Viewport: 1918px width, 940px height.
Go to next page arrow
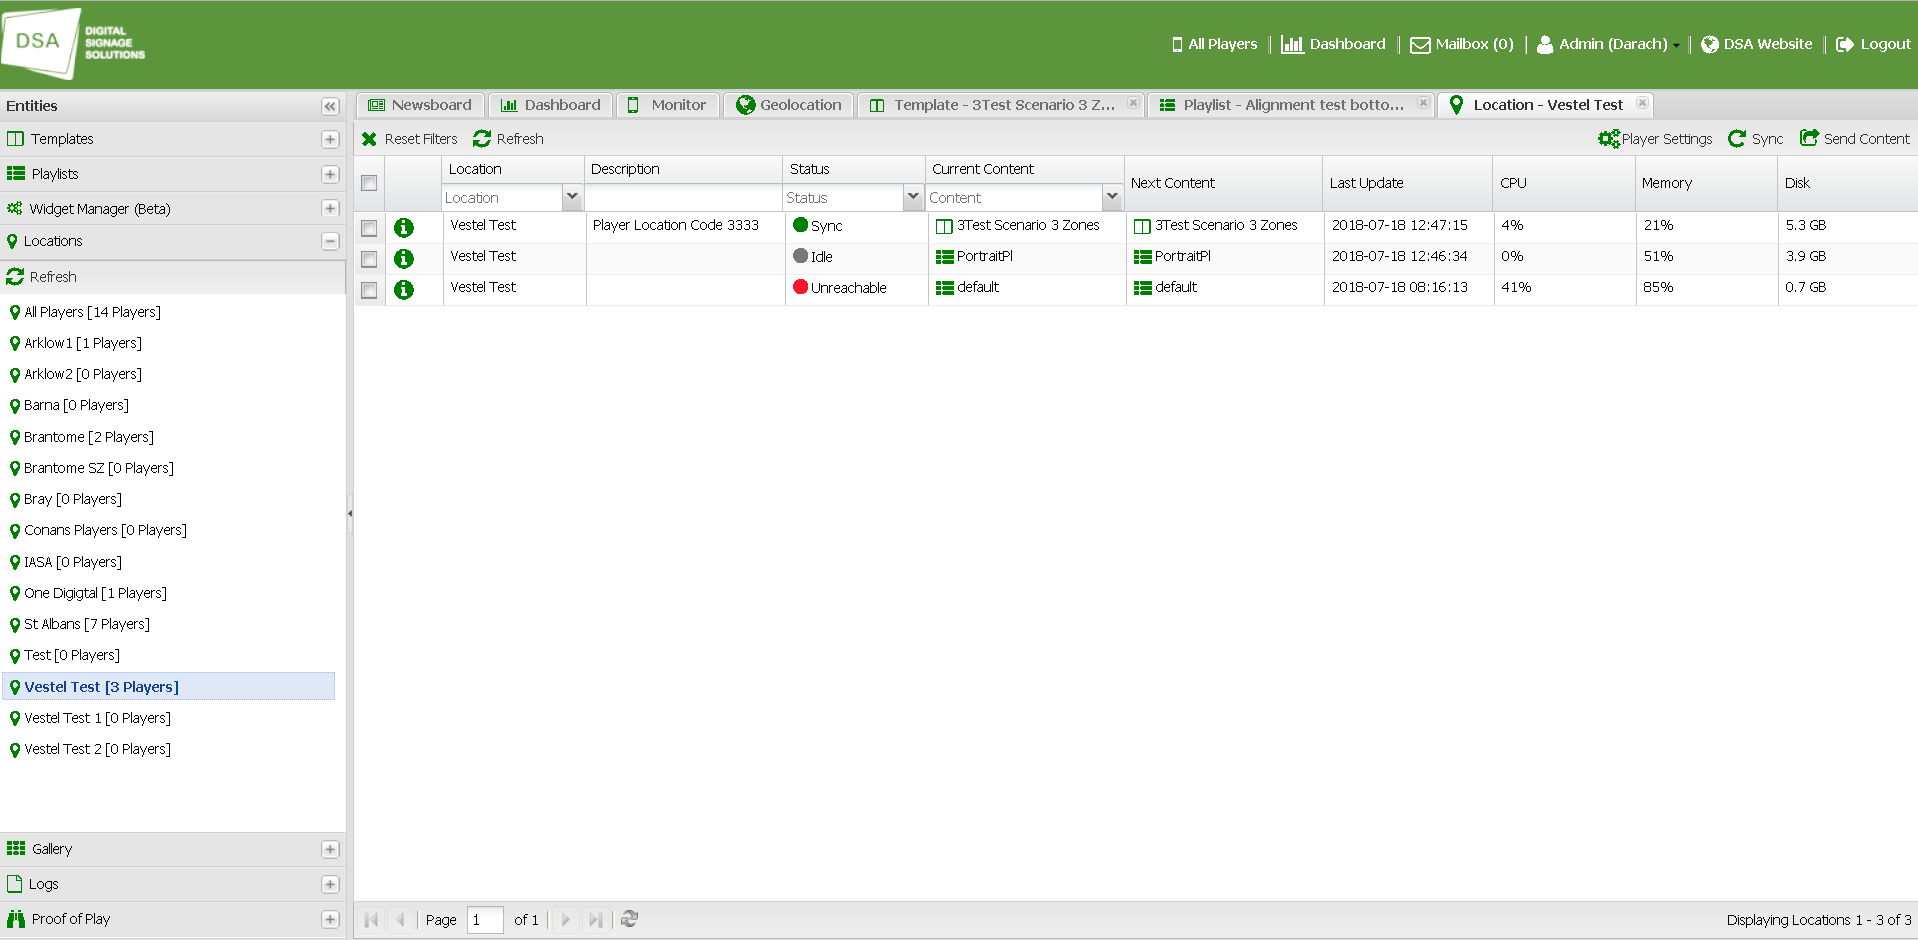tap(565, 920)
